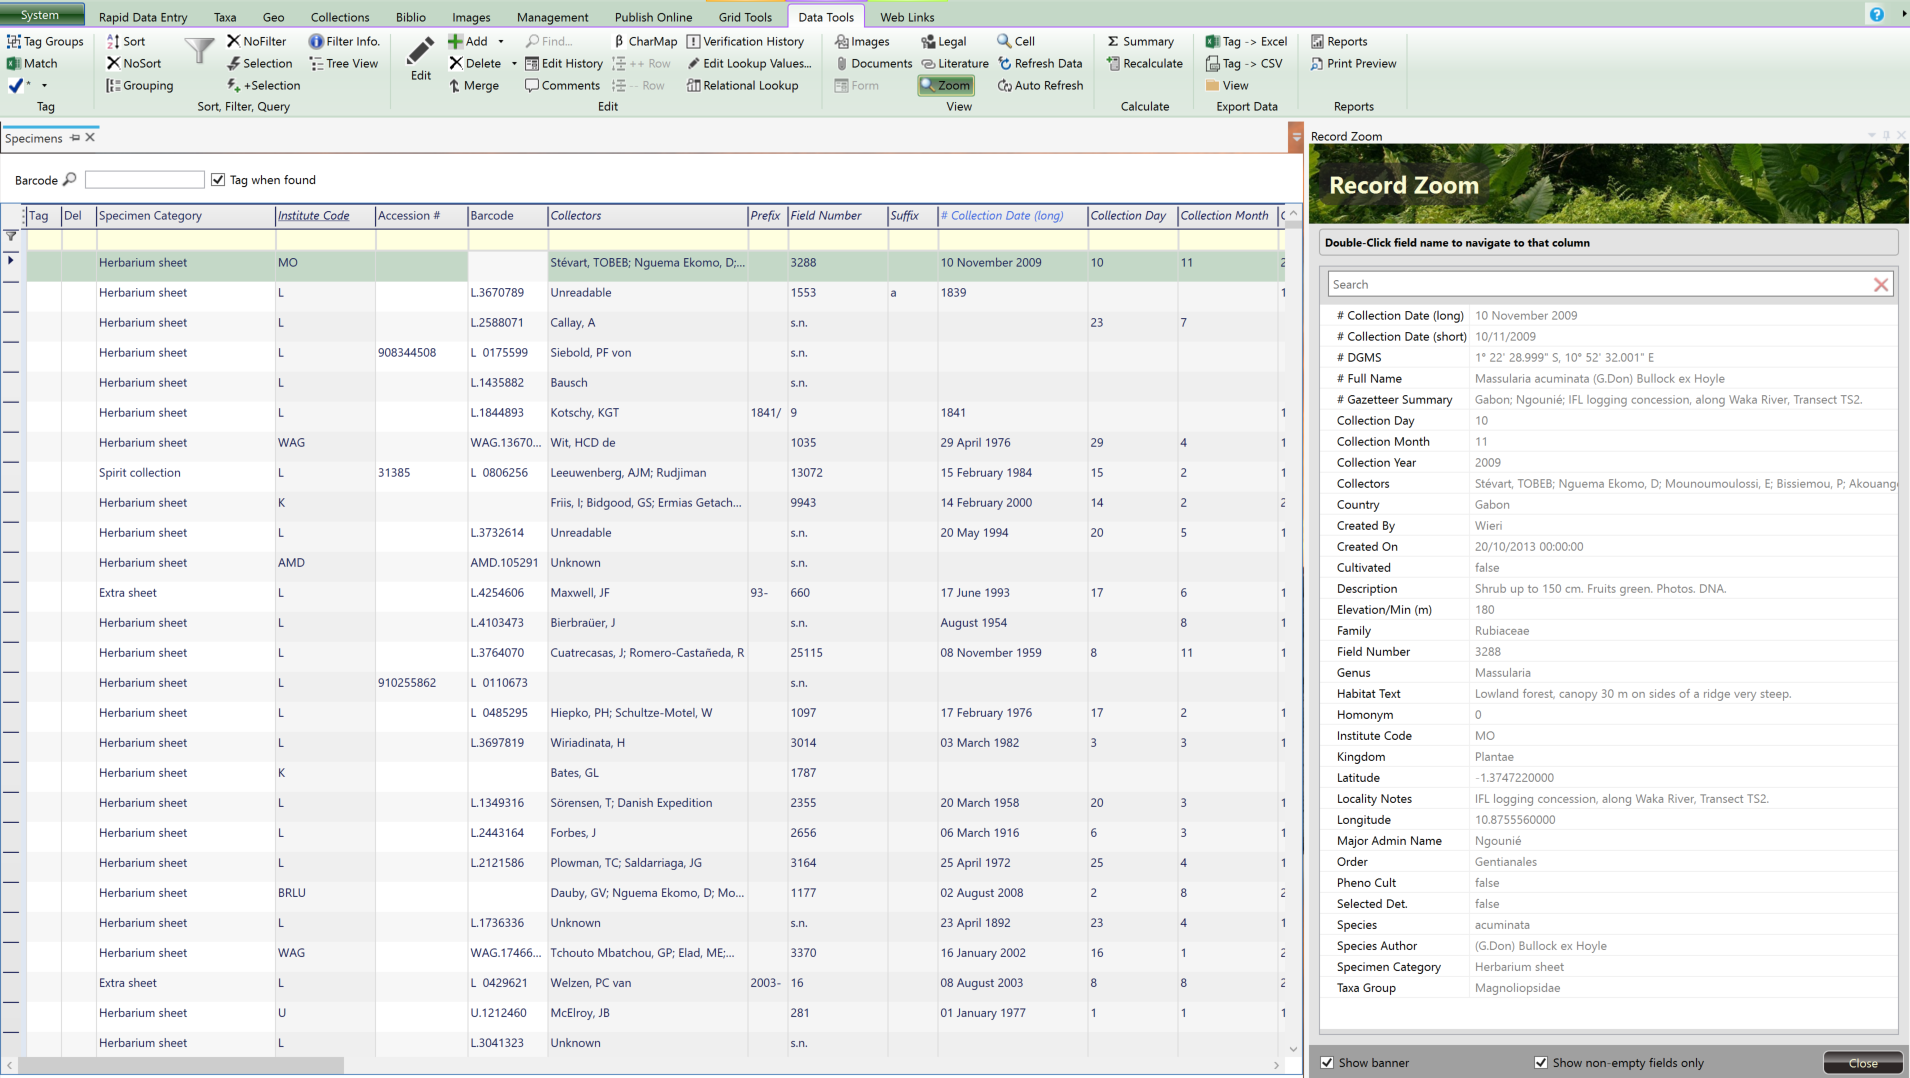Switch to Tree View

click(x=344, y=63)
